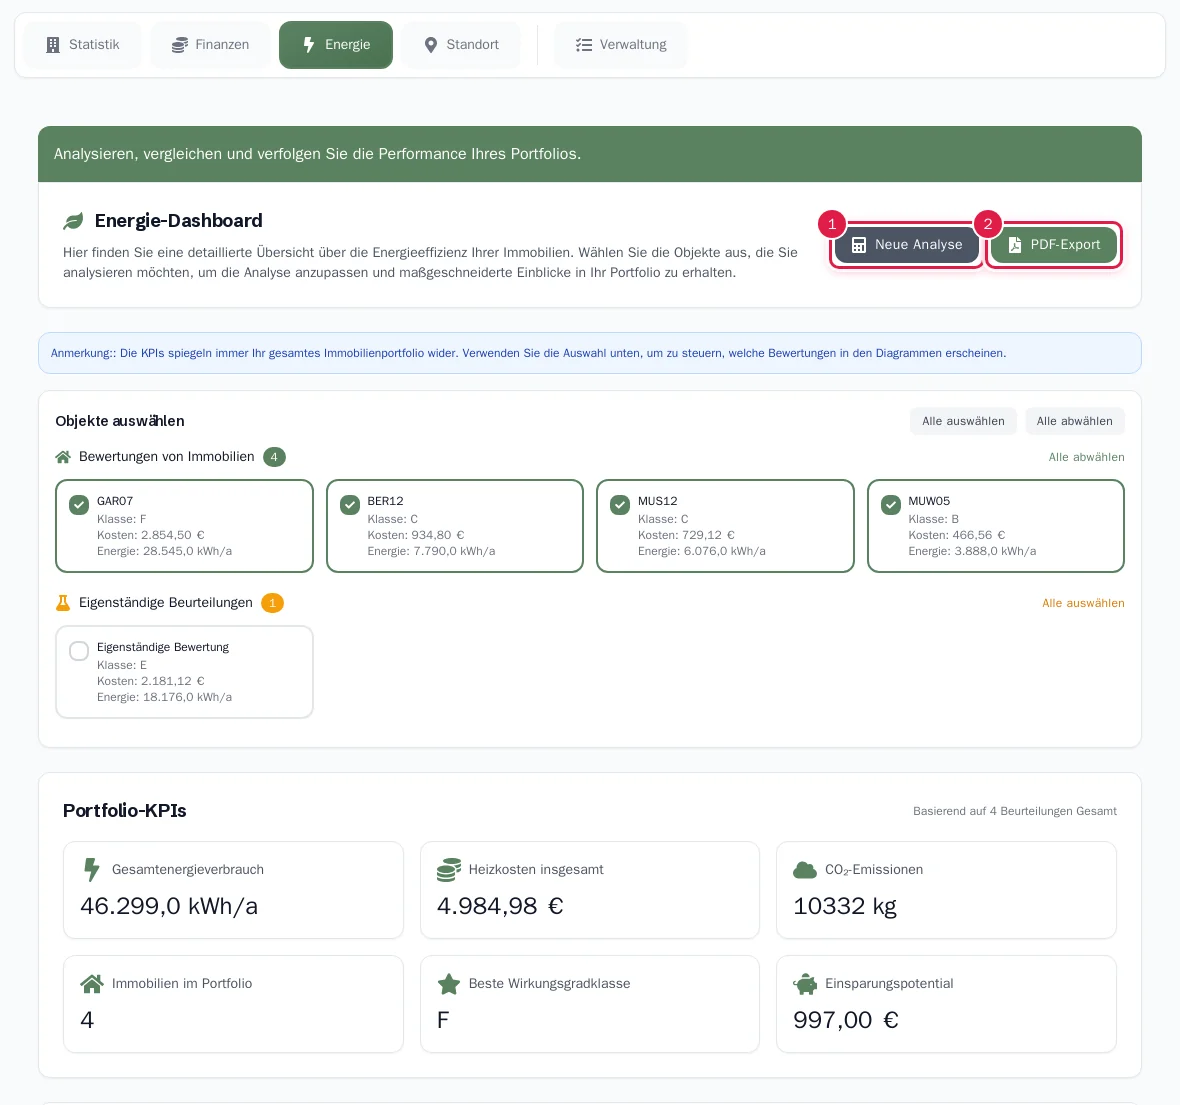The height and width of the screenshot is (1105, 1180).
Task: Click MUS12 Kosten: 729,12 € line
Action: coord(686,535)
